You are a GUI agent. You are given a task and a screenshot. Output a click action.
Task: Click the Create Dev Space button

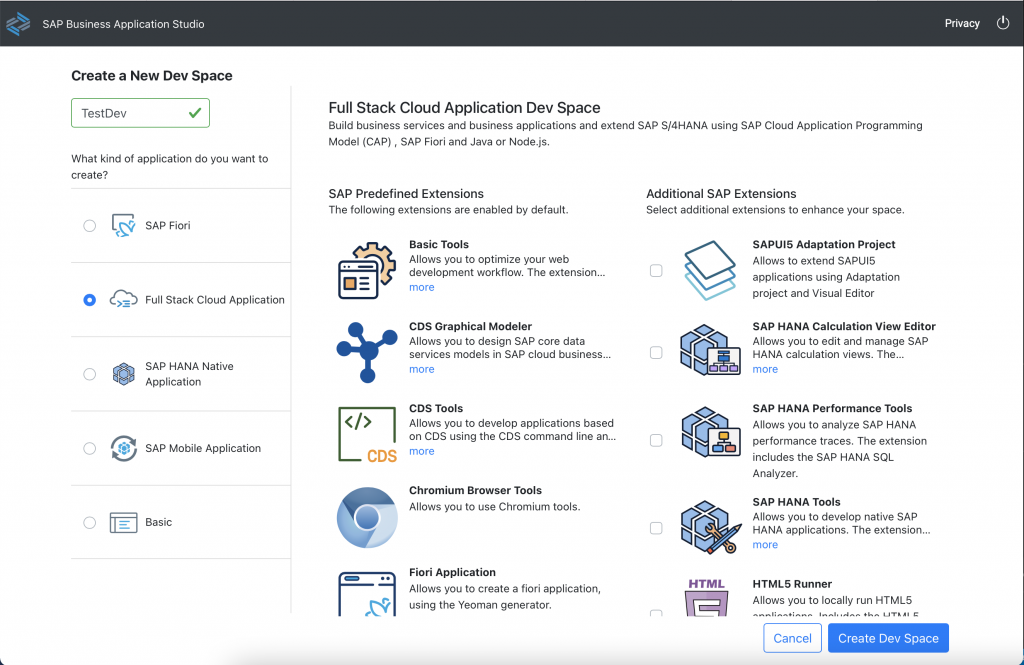pos(888,638)
